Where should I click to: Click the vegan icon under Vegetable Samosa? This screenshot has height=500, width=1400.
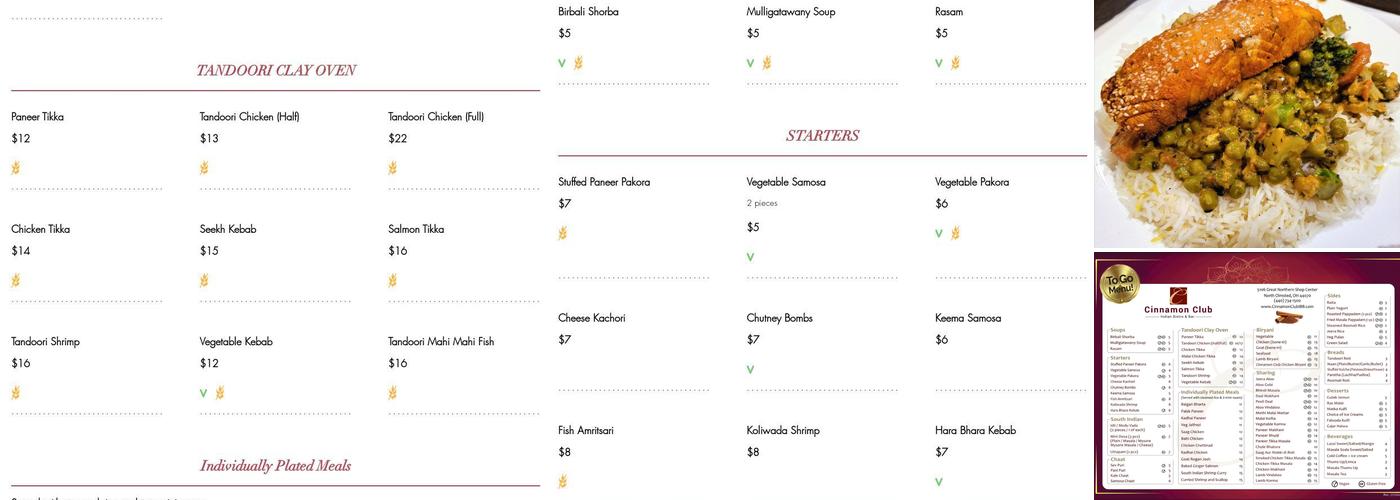click(750, 257)
